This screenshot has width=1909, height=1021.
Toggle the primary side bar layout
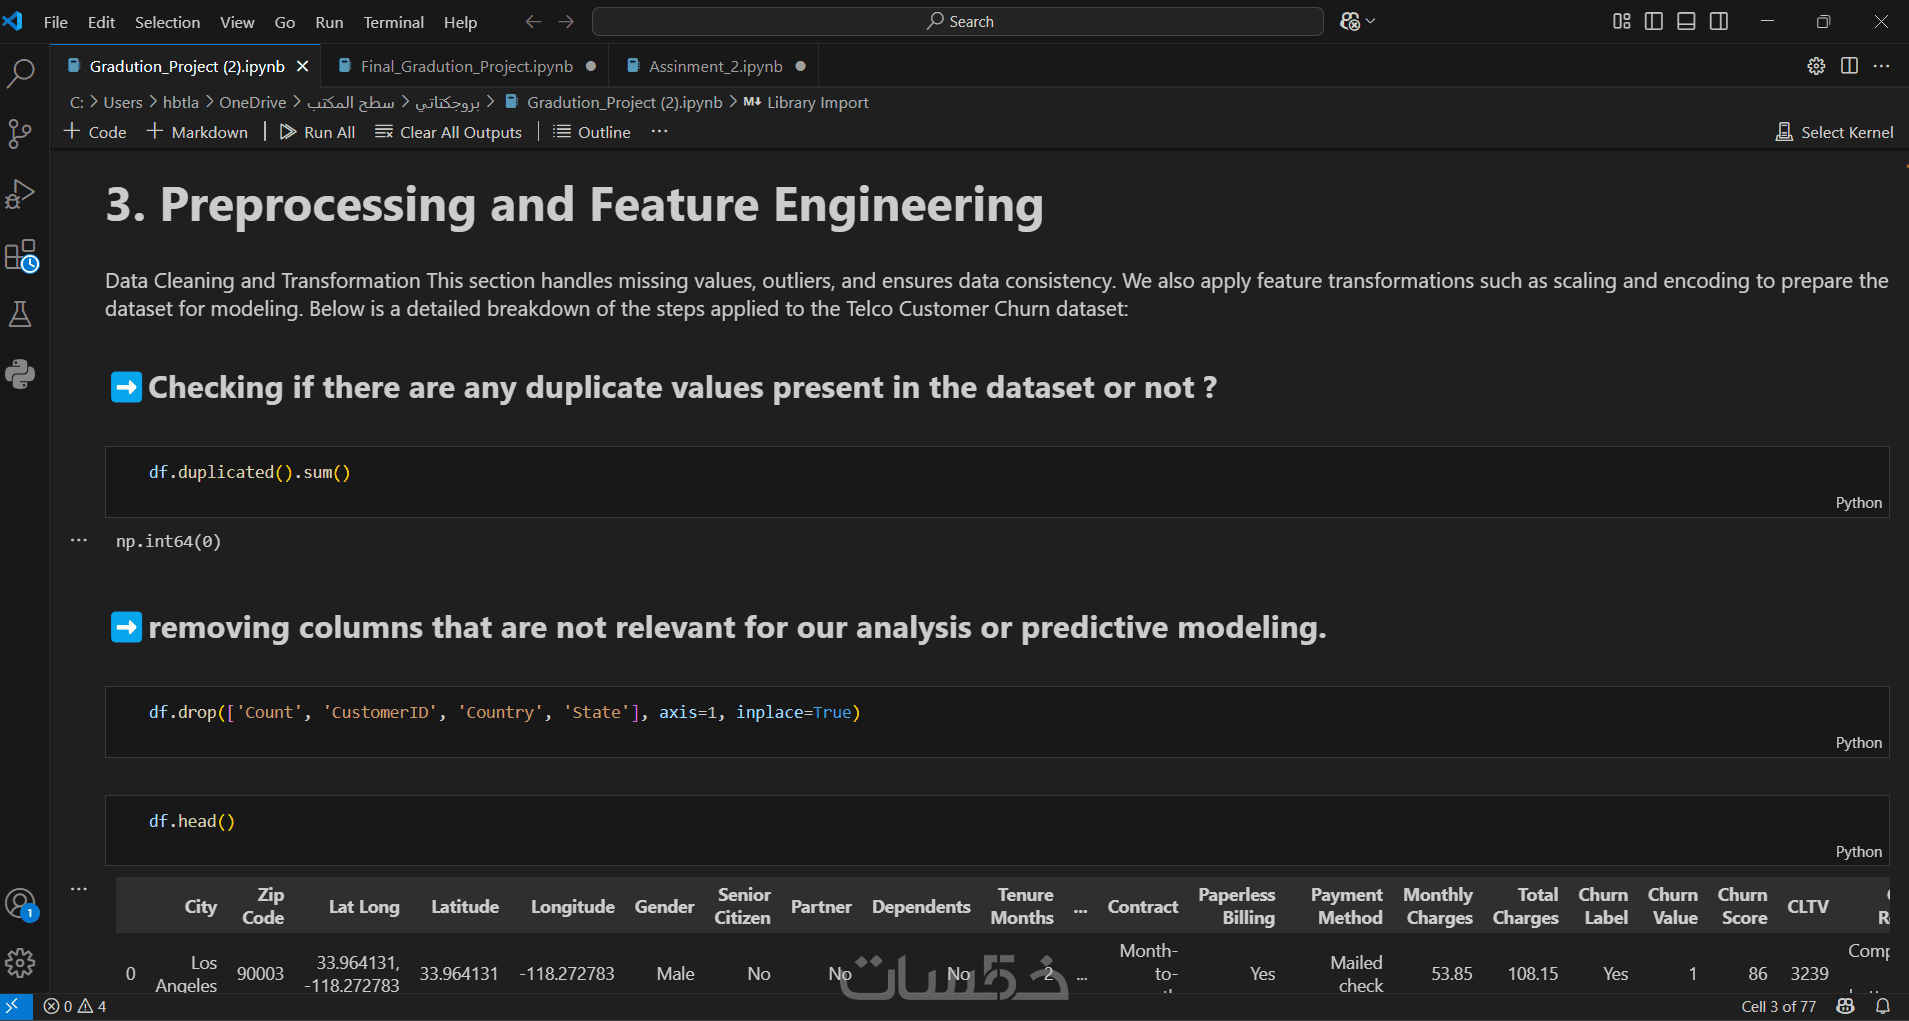click(1654, 21)
